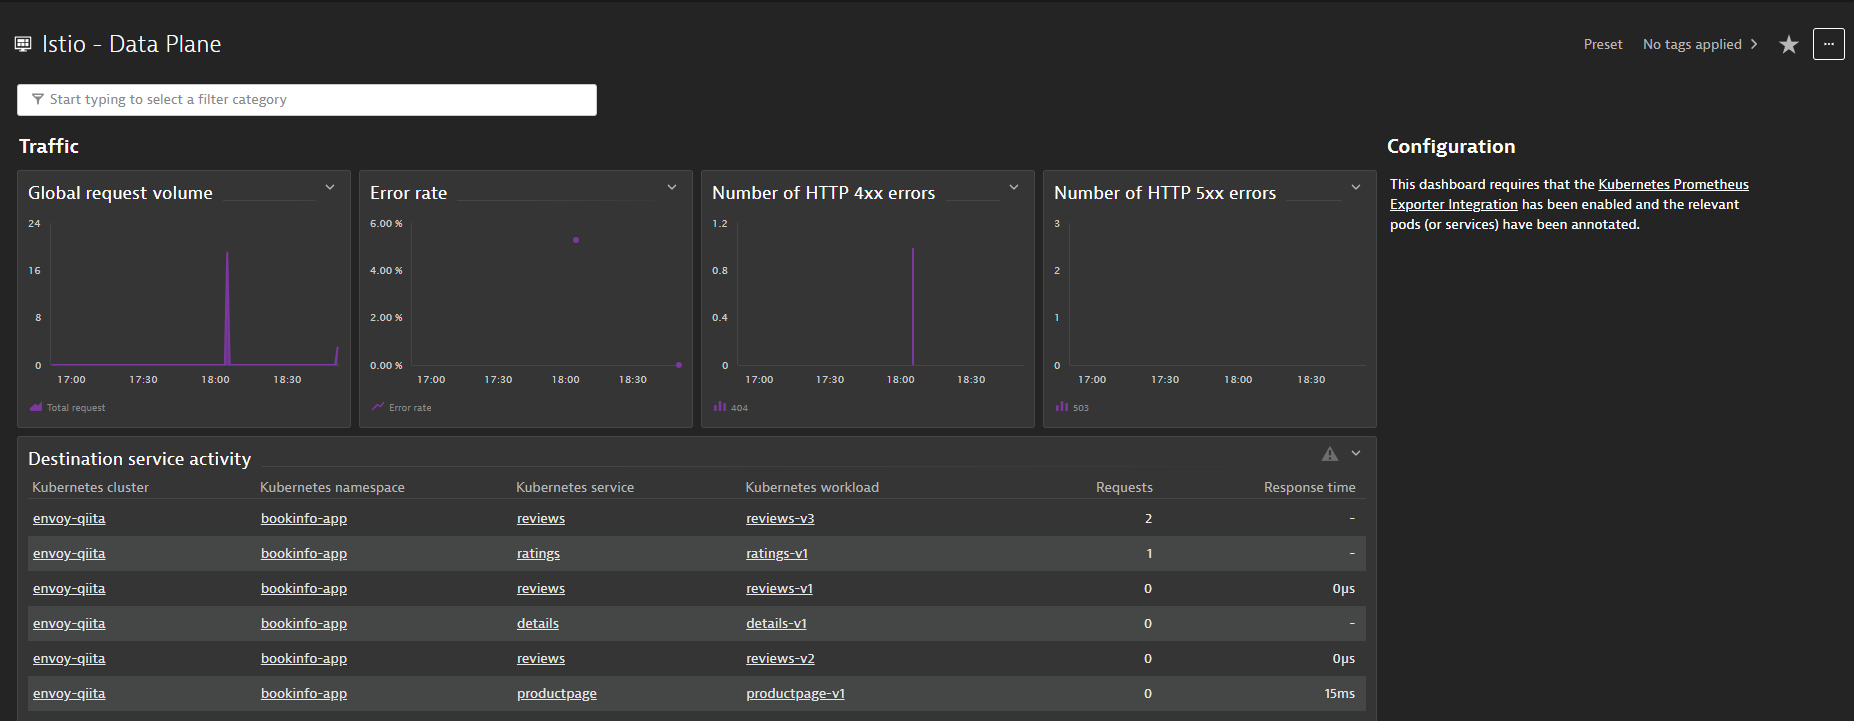Open the No tags applied selector
1854x721 pixels.
coord(1700,44)
